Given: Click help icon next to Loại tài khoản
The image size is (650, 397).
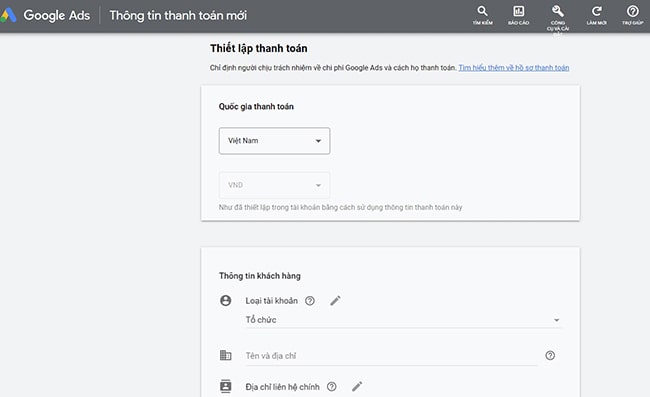Looking at the screenshot, I should [310, 301].
